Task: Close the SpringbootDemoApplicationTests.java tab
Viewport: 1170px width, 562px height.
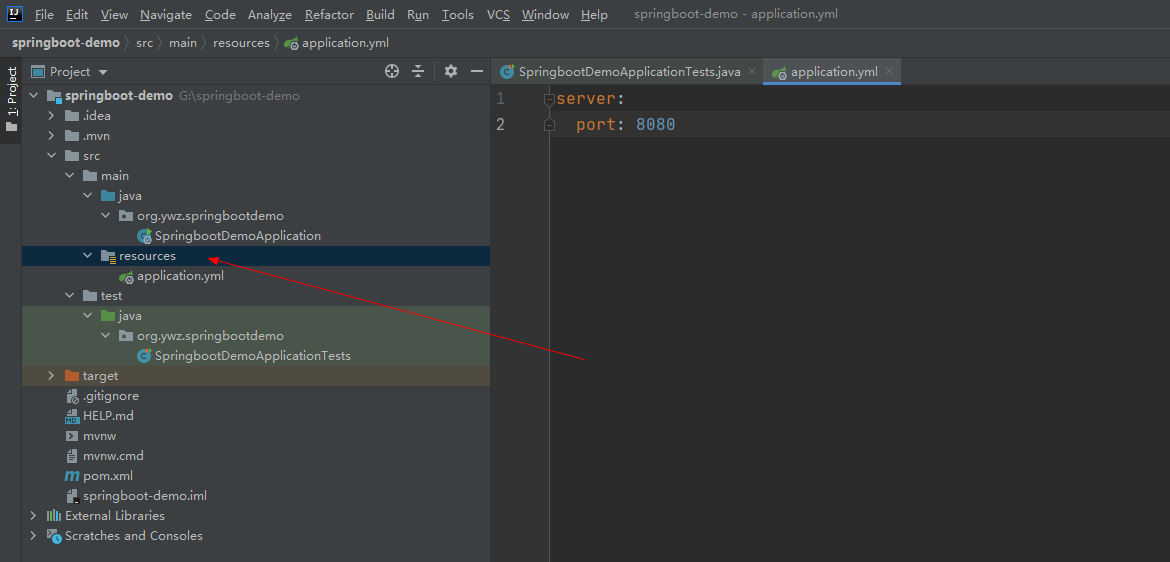Action: click(751, 72)
